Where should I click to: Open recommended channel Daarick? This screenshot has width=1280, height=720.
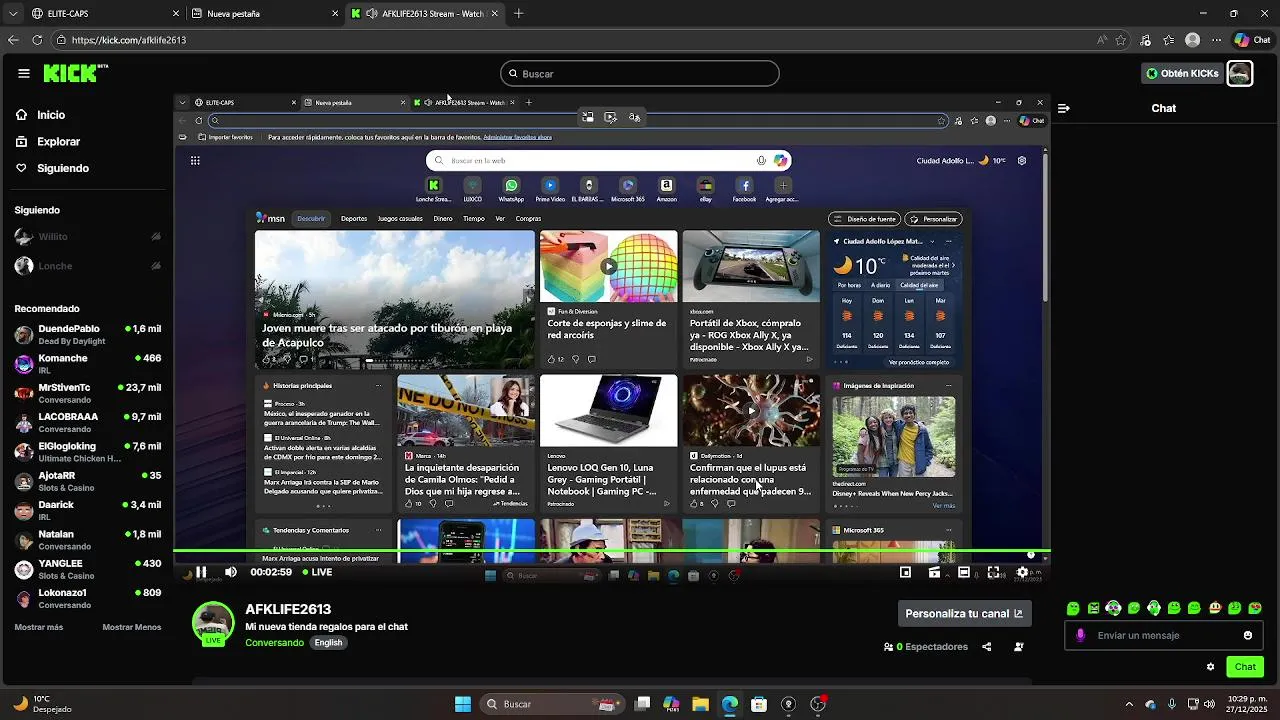point(88,510)
